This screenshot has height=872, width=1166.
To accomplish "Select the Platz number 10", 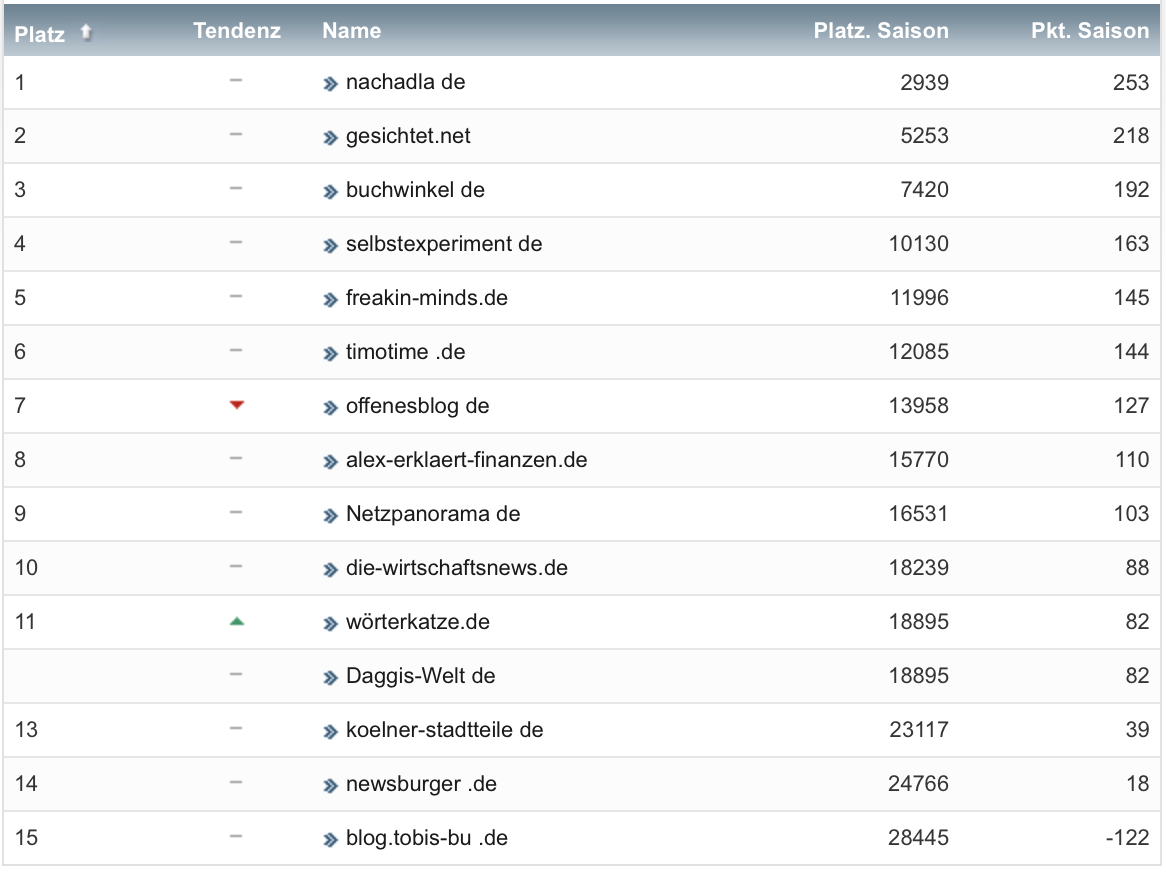I will click(x=26, y=568).
